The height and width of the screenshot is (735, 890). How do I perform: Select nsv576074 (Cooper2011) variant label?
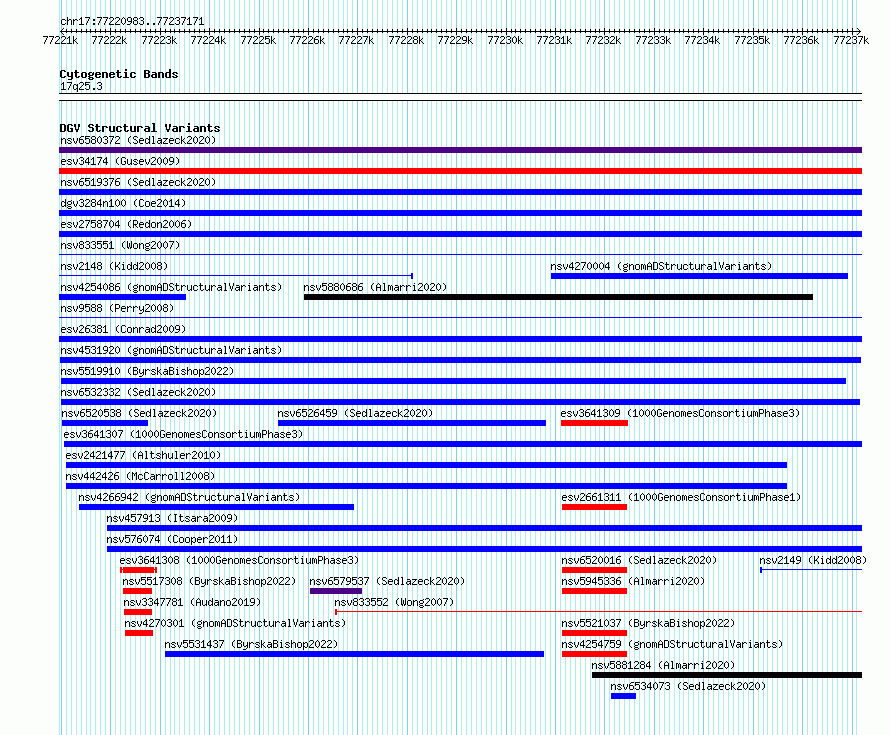point(172,539)
